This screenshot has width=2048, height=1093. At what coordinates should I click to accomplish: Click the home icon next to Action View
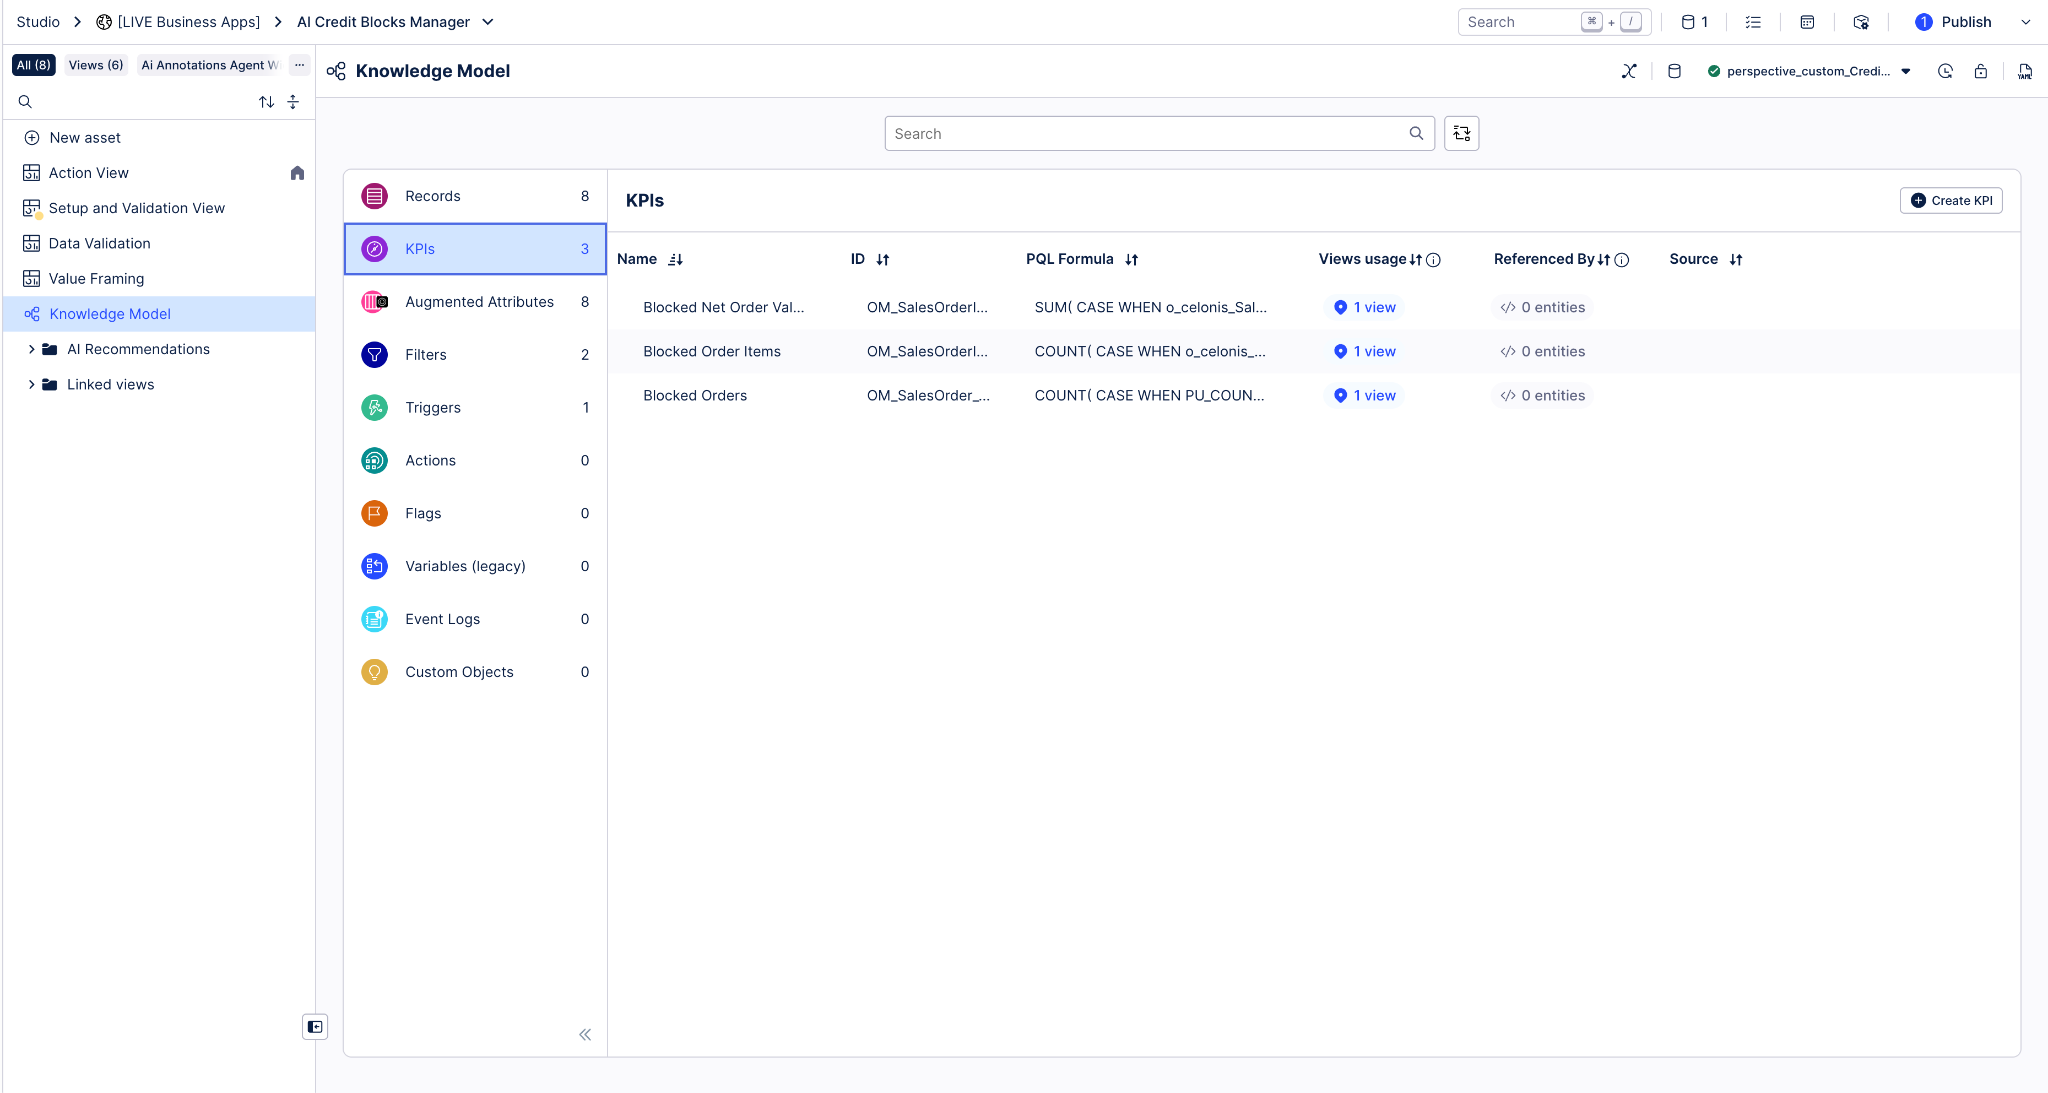click(297, 173)
